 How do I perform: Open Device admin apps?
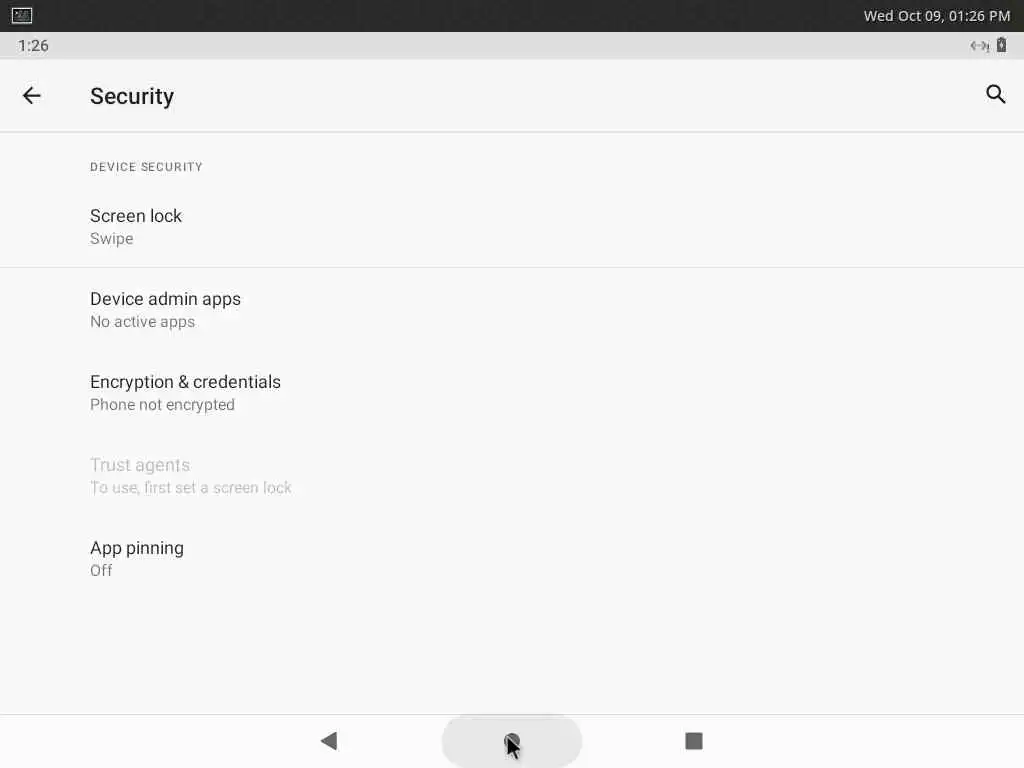(x=512, y=310)
